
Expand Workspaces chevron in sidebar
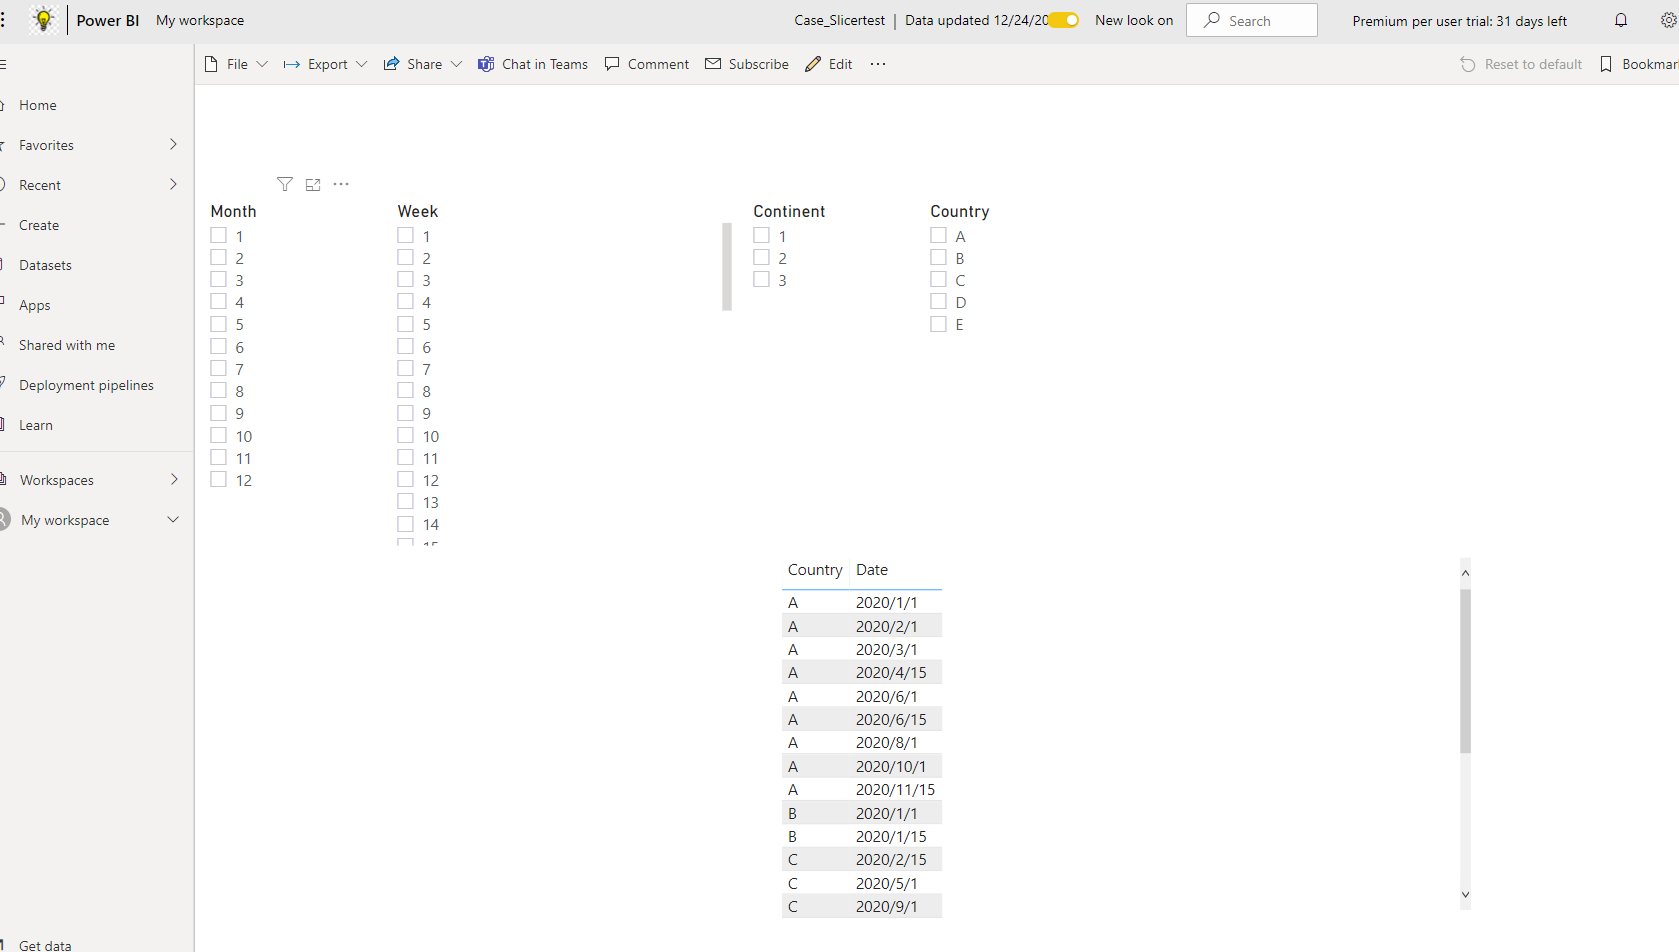(174, 480)
